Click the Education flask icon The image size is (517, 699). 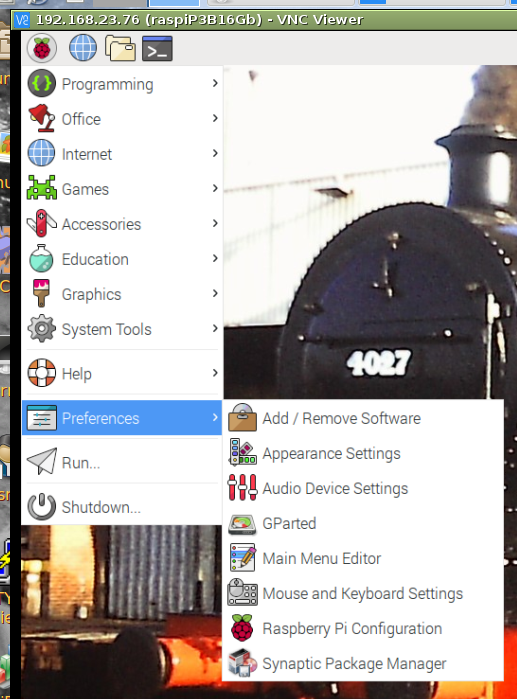click(41, 258)
